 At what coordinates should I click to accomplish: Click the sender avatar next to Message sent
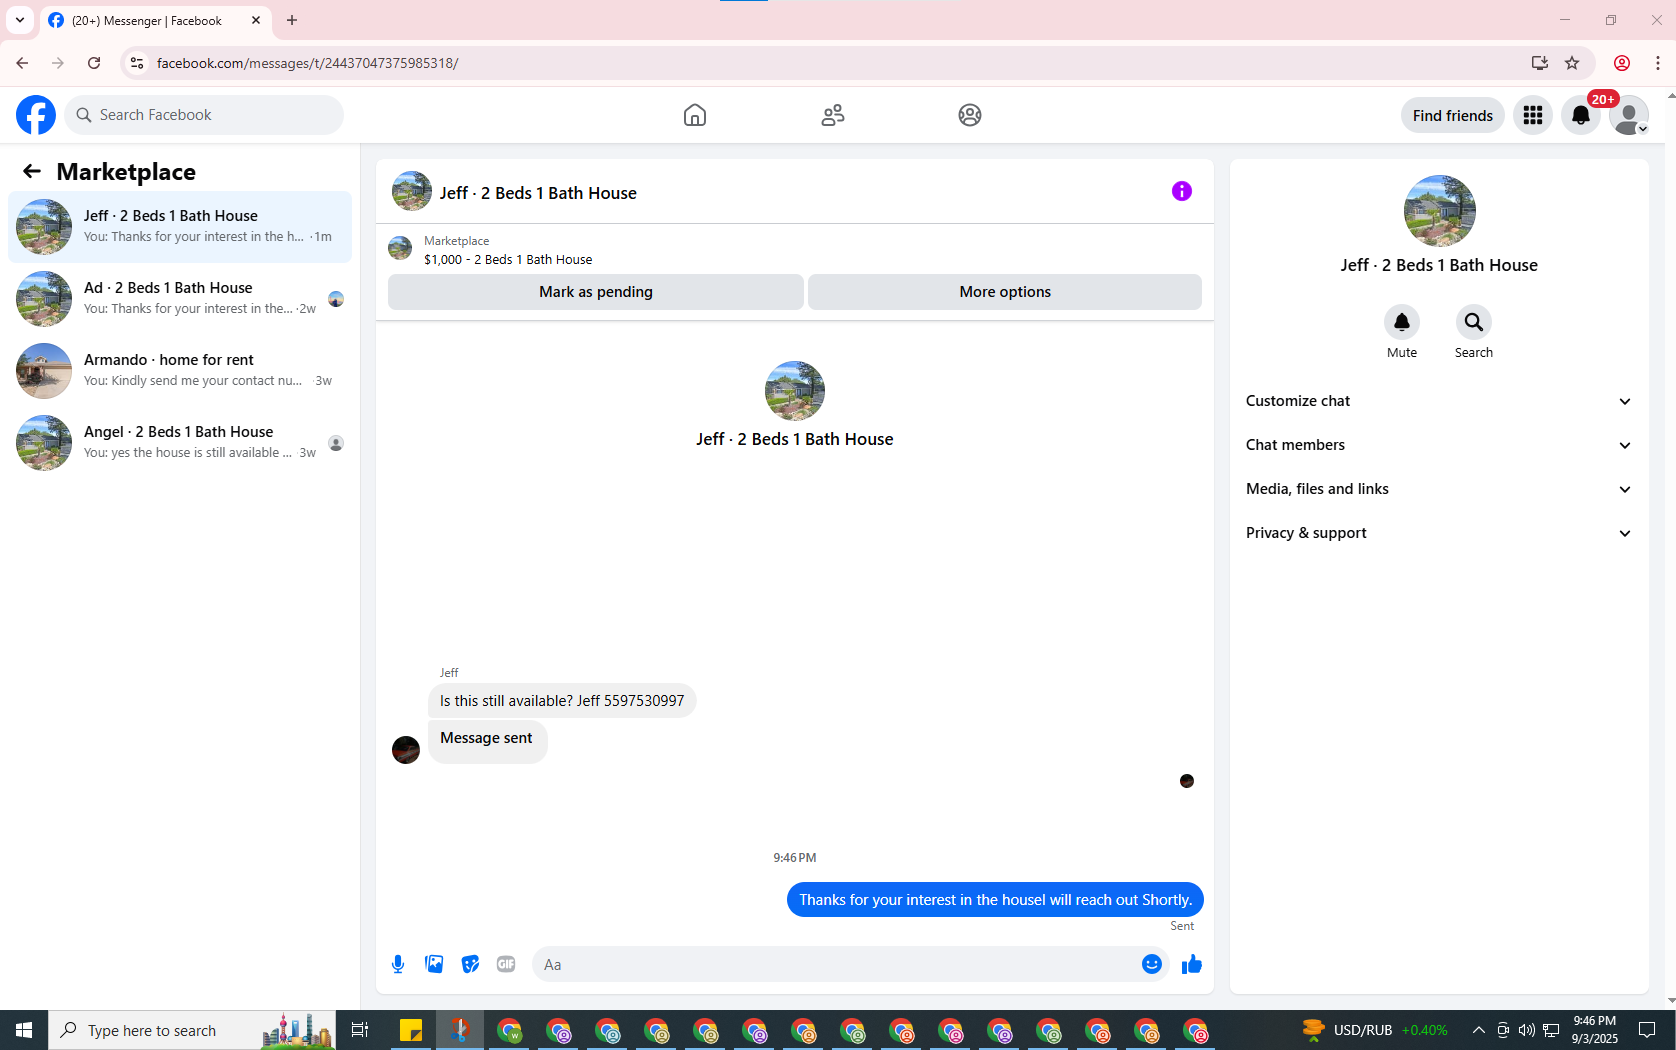click(x=406, y=749)
